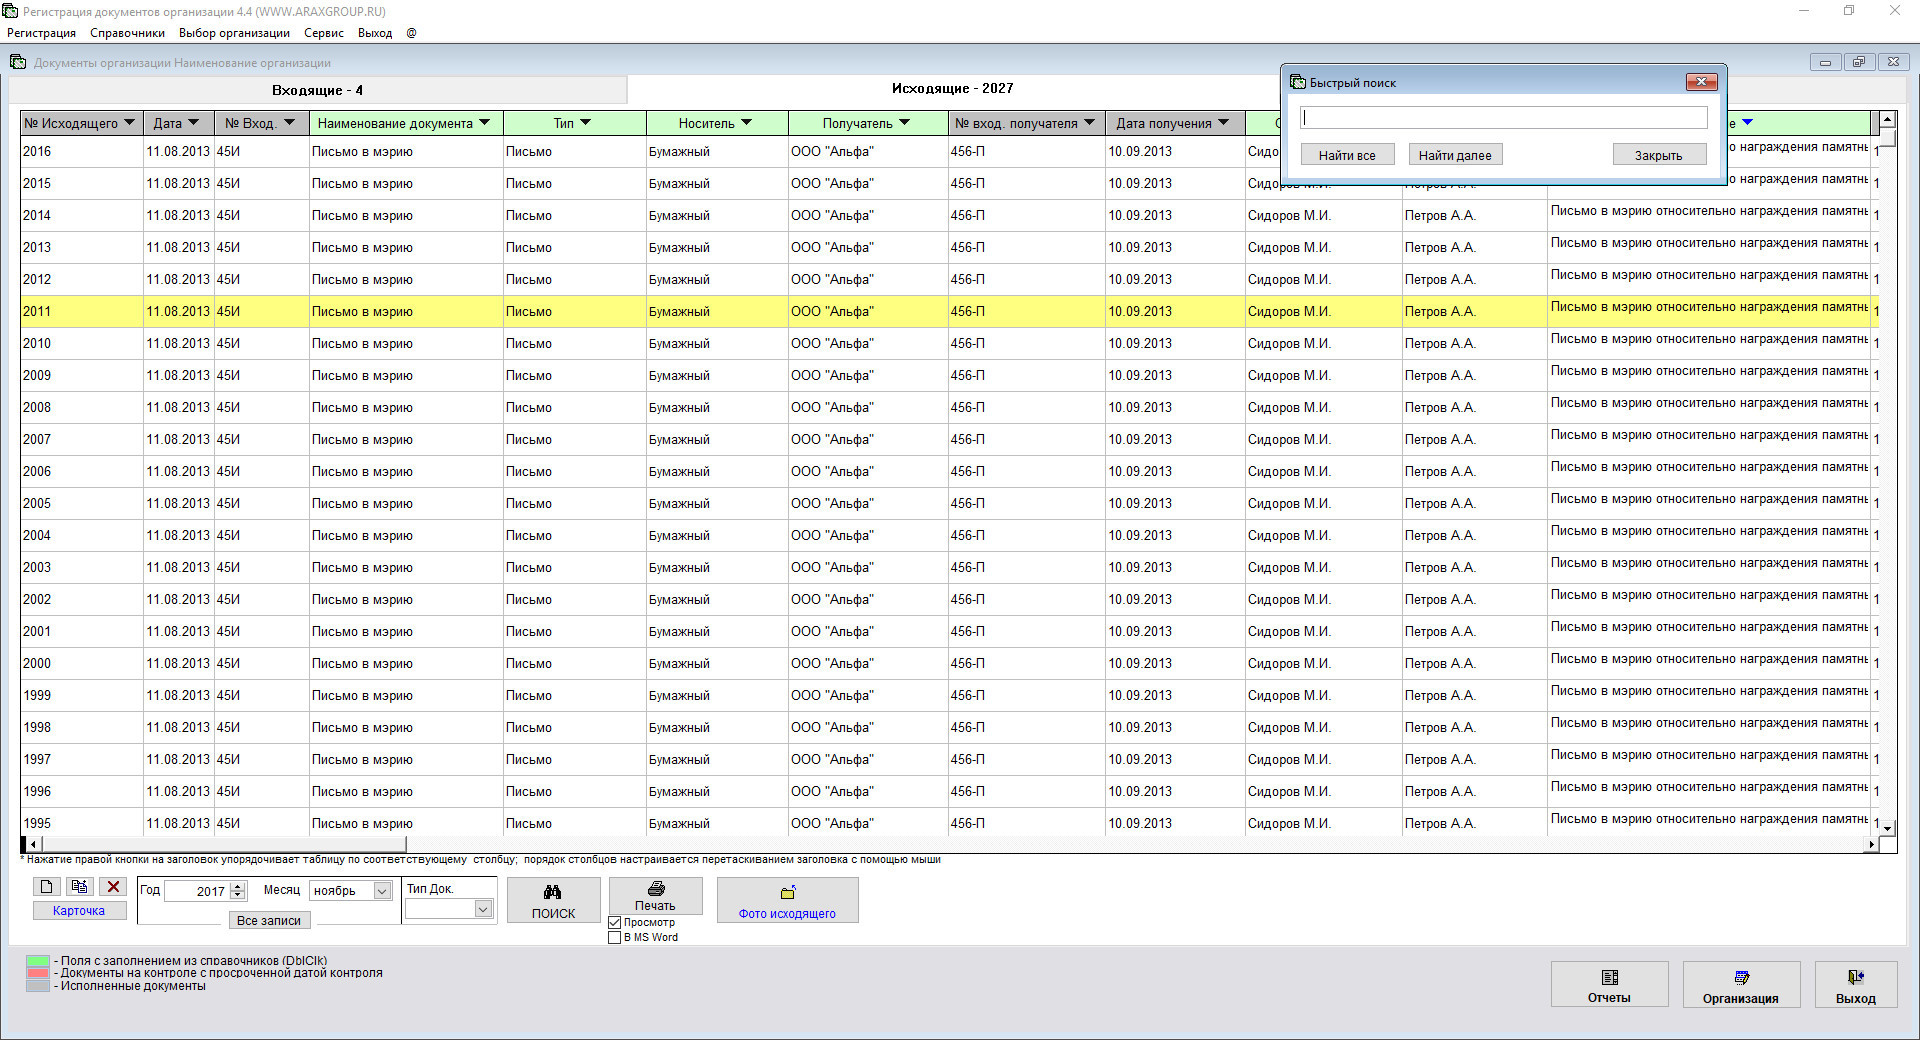This screenshot has height=1040, width=1920.
Task: Focus the Быстрый поиск text field
Action: pos(1504,117)
